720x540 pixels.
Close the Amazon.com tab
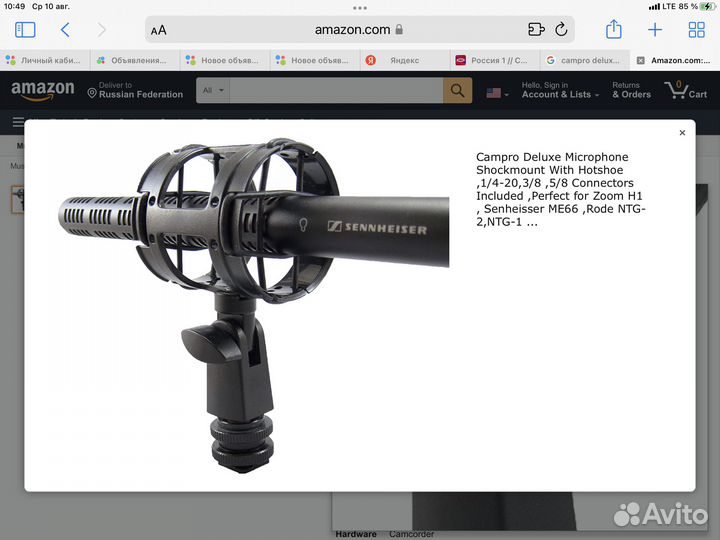[641, 61]
